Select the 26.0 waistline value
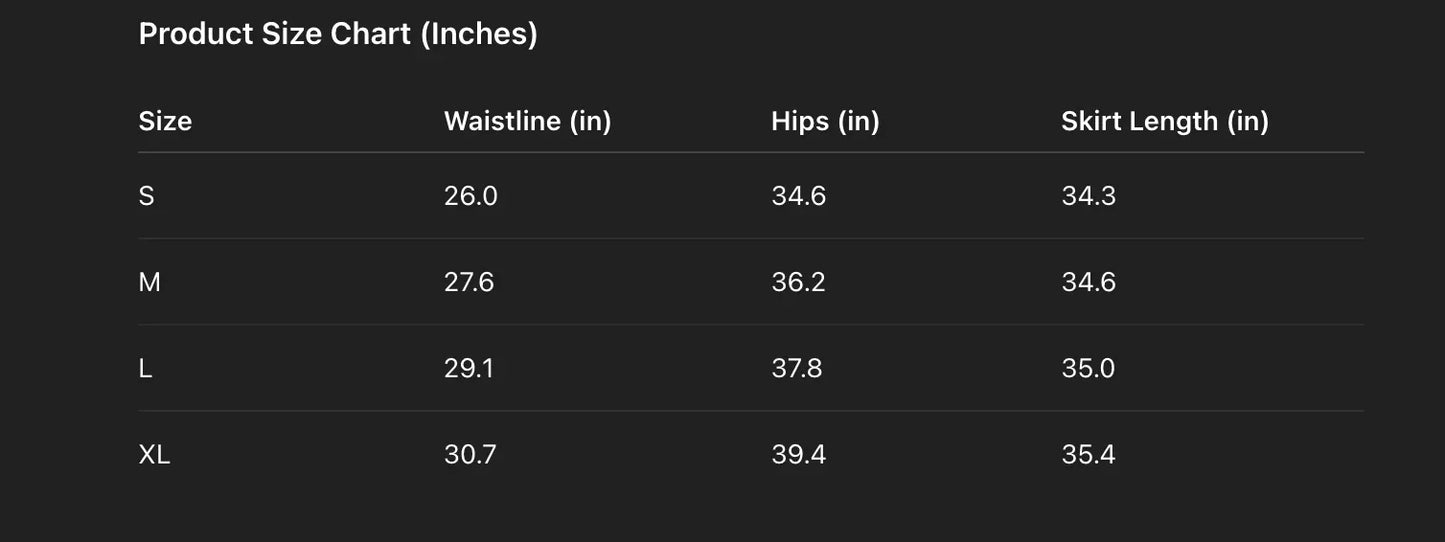The width and height of the screenshot is (1445, 542). 470,196
